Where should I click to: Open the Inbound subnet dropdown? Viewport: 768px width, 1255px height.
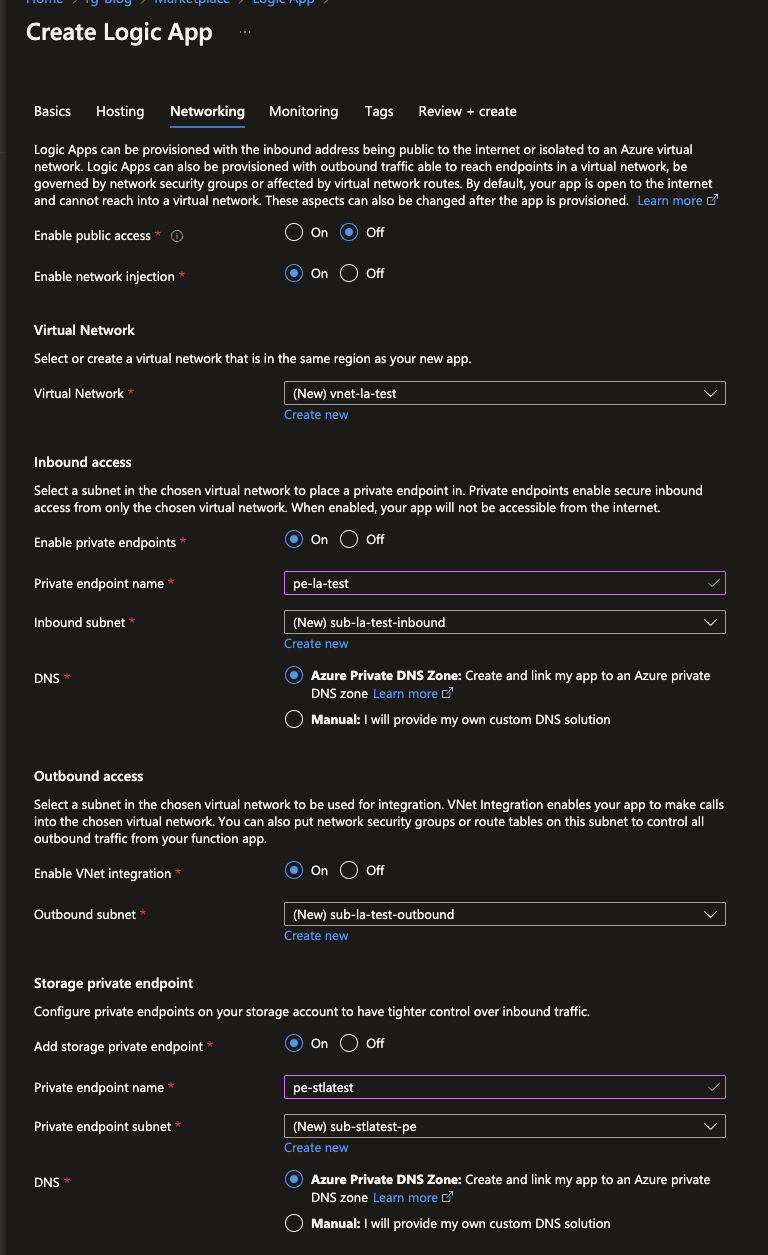tap(505, 622)
